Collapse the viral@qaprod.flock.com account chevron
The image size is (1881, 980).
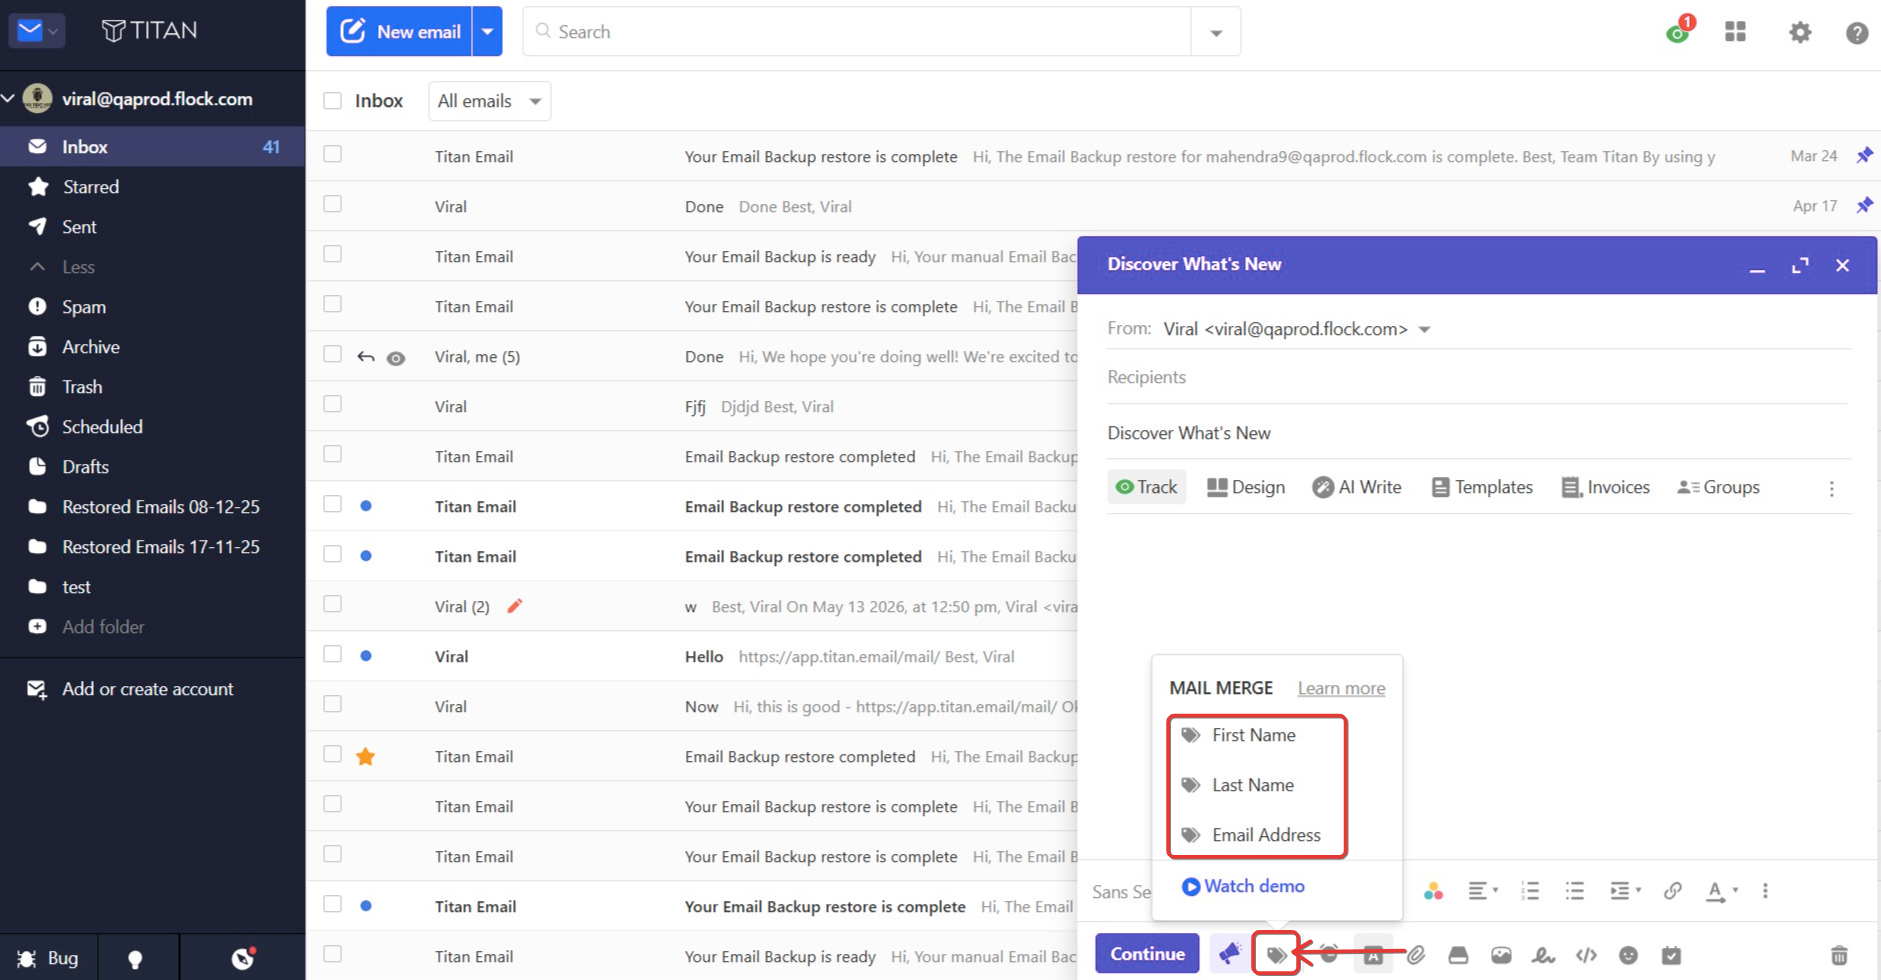click(9, 98)
